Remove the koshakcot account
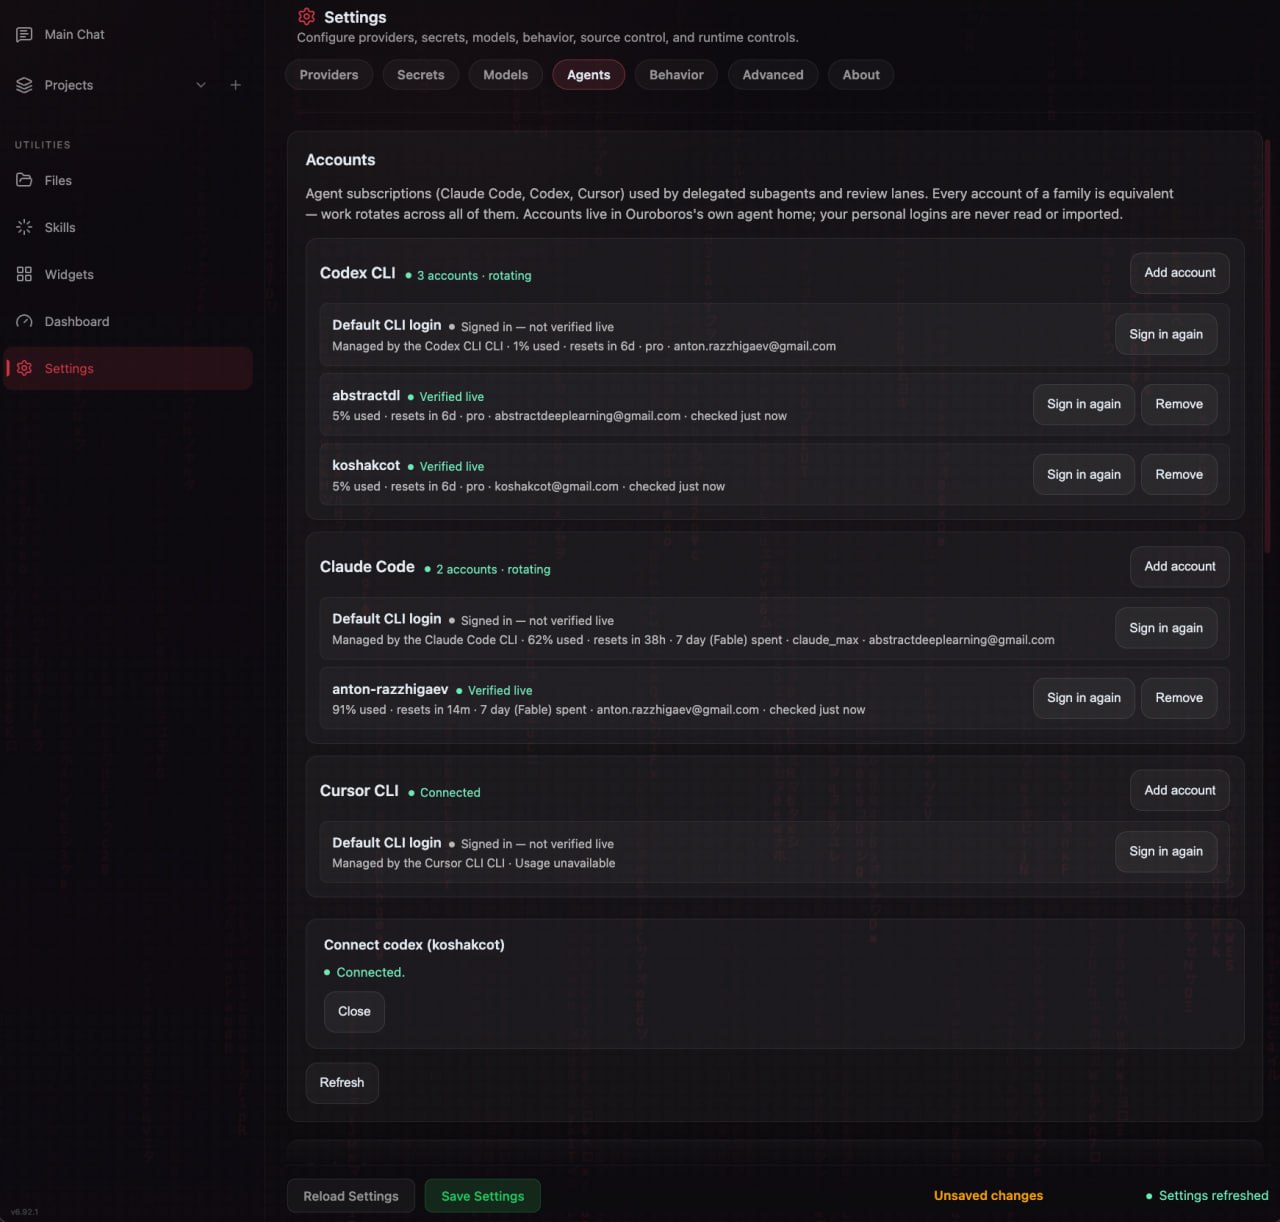Image resolution: width=1280 pixels, height=1222 pixels. click(x=1179, y=474)
